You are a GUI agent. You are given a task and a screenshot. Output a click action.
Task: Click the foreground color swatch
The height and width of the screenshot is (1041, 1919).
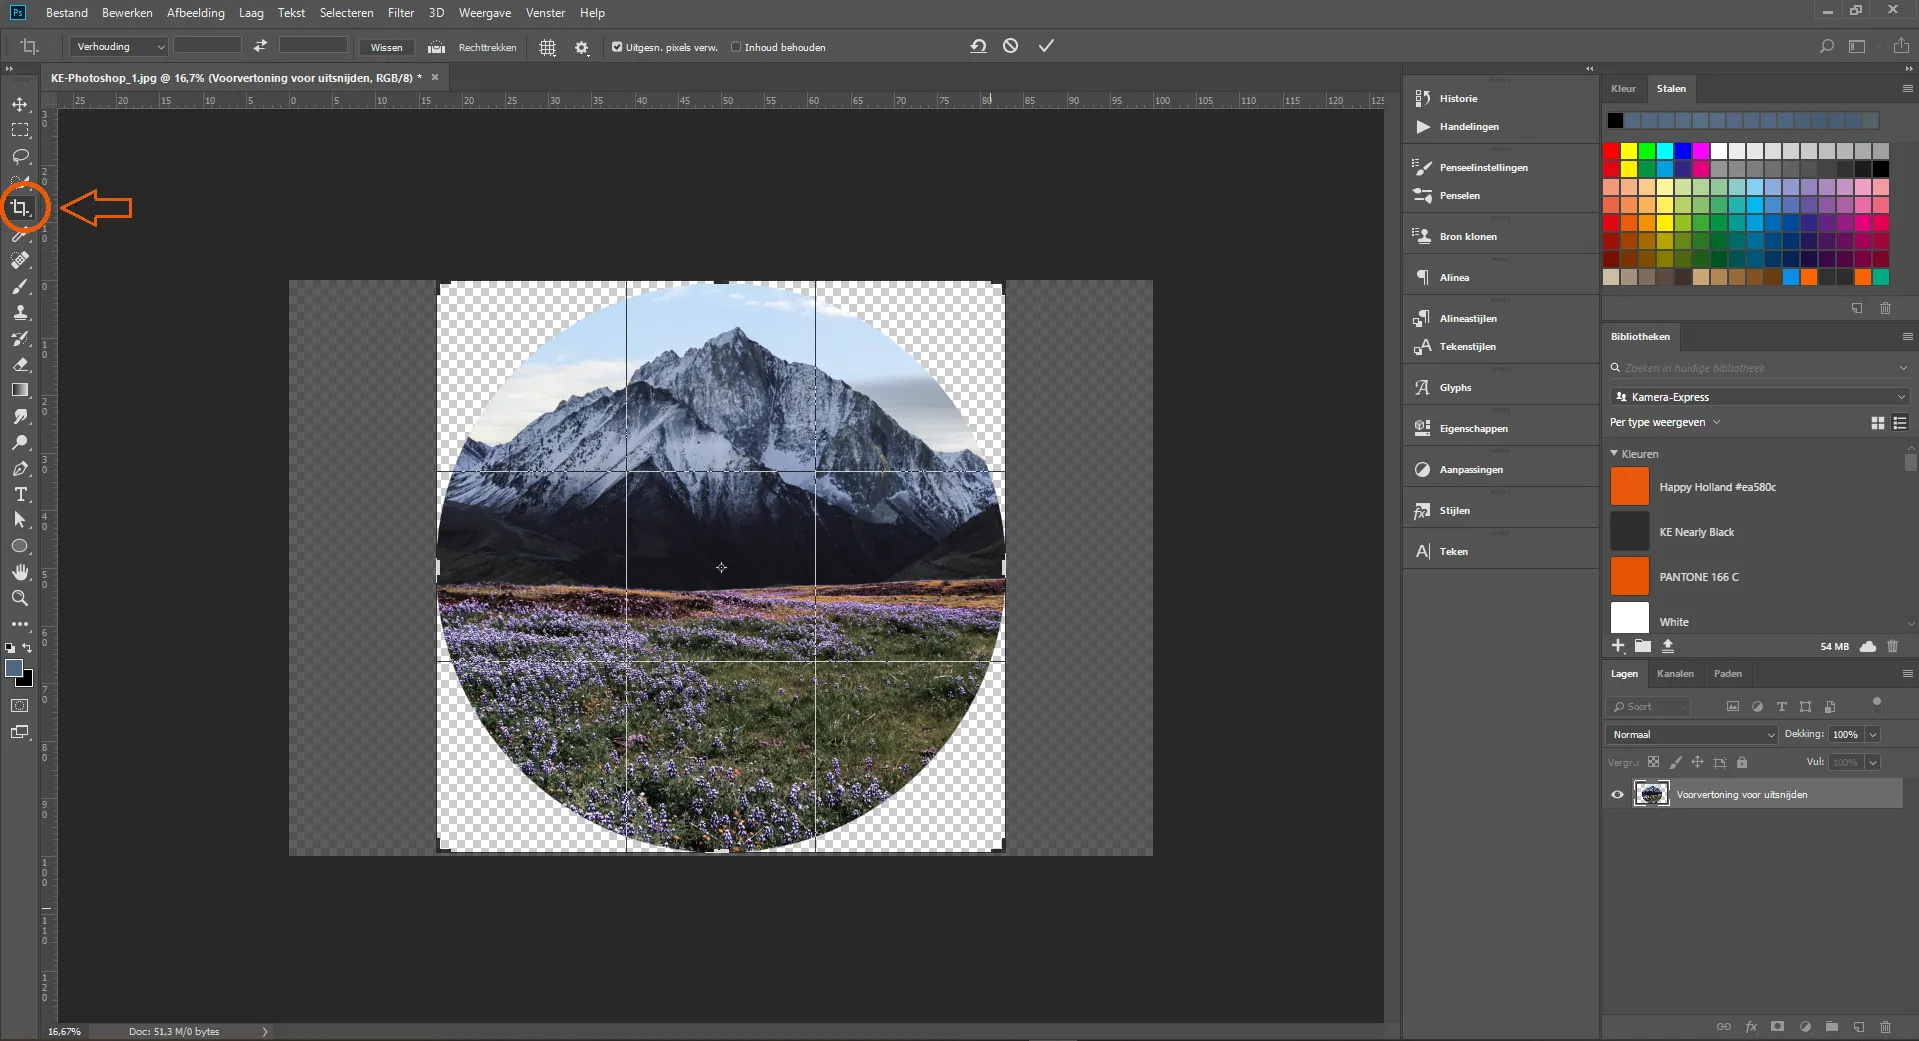tap(14, 668)
